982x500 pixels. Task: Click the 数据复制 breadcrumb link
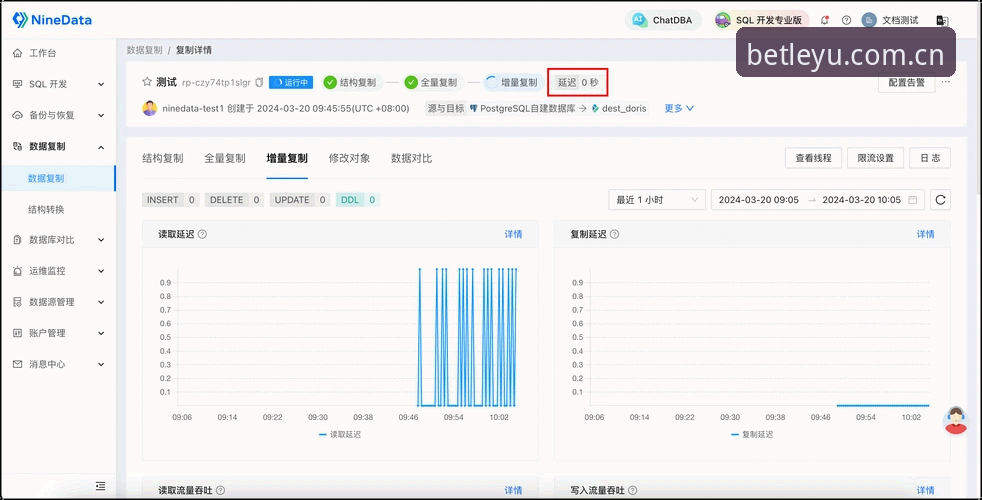tap(144, 50)
